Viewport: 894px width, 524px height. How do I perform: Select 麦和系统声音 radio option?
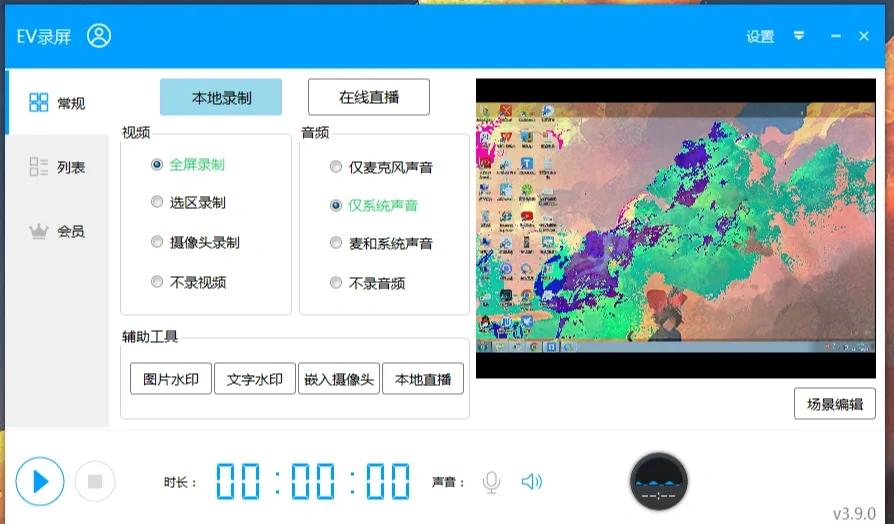point(381,243)
